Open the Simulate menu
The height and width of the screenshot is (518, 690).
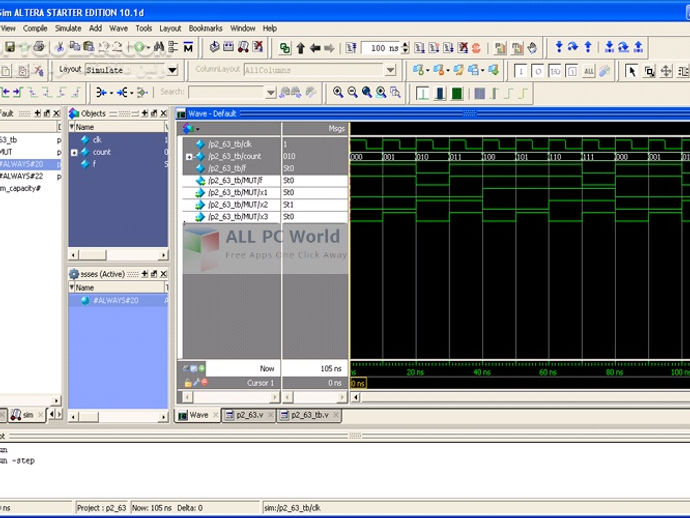[68, 28]
